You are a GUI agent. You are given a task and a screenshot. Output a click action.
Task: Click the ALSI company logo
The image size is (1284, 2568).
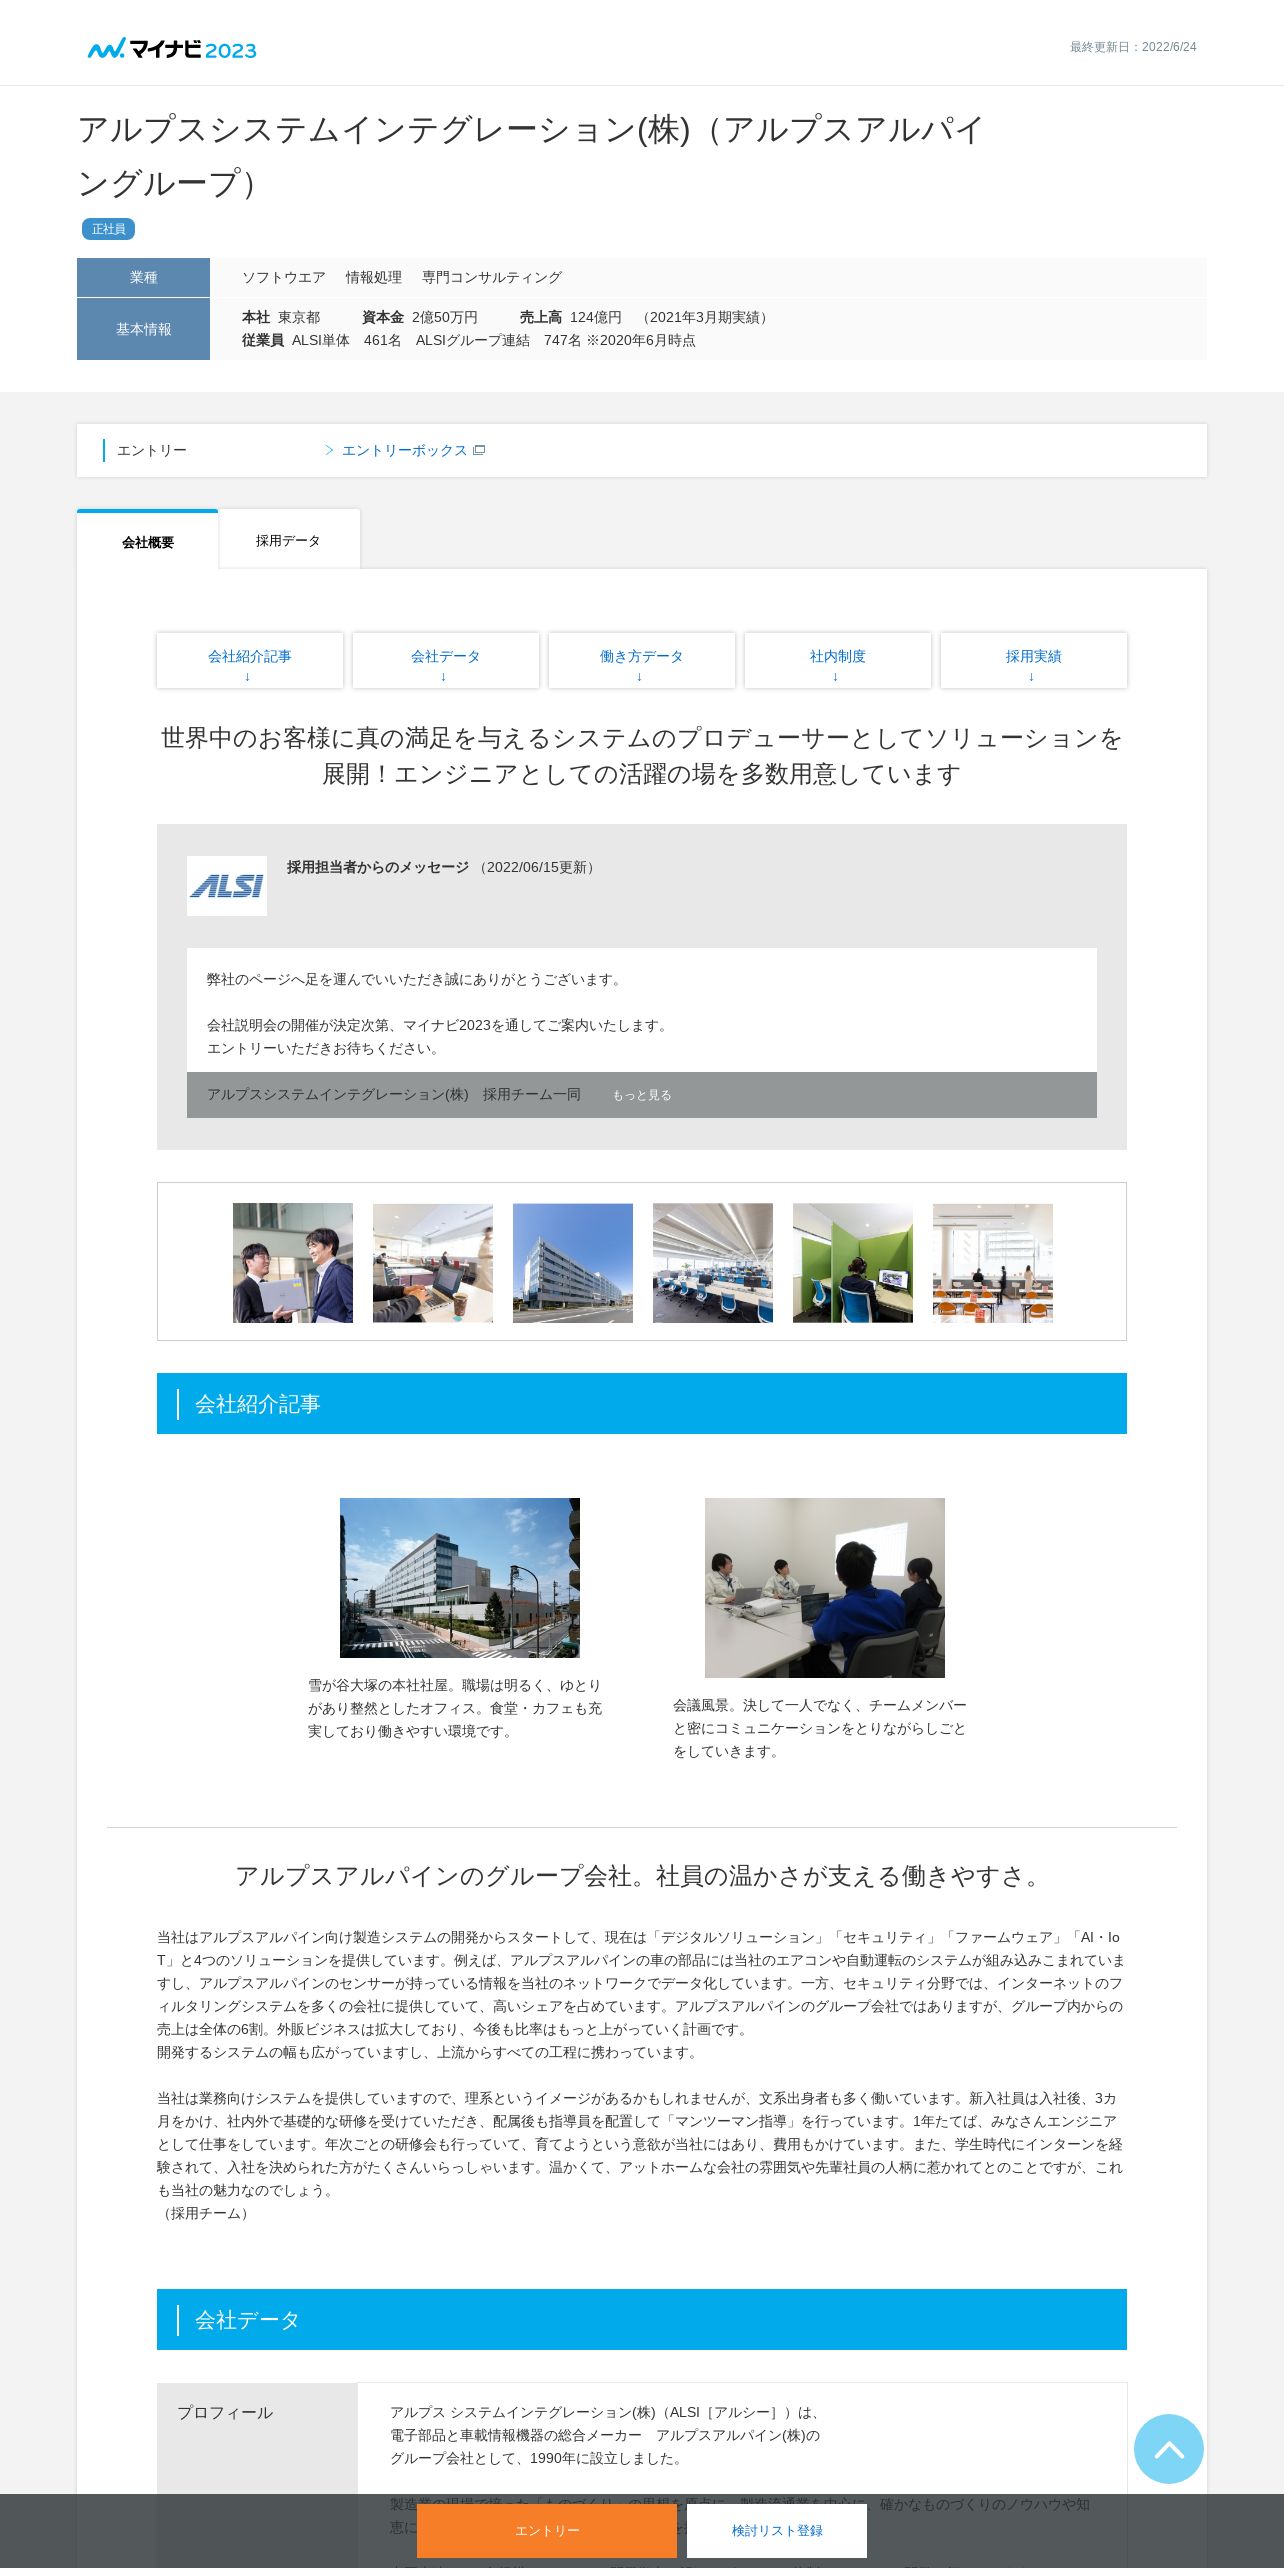pos(227,885)
